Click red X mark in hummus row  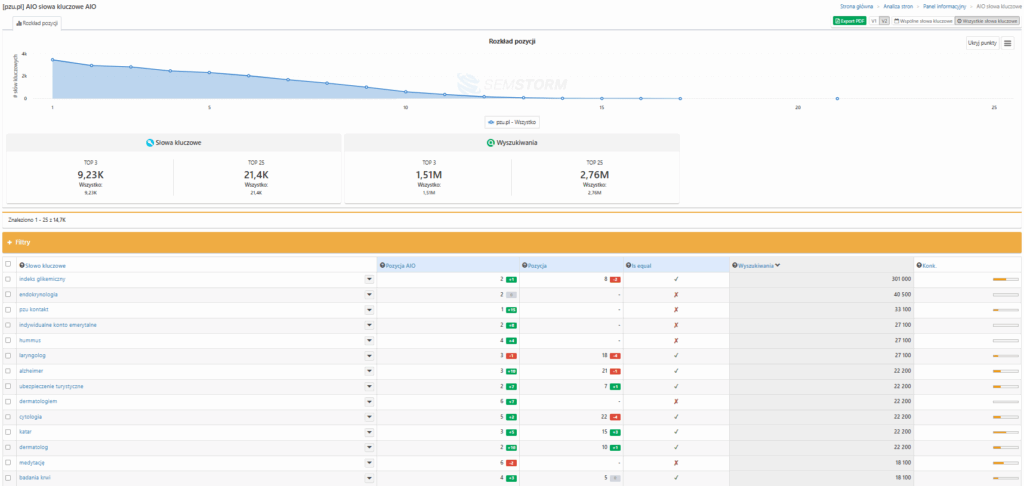[677, 340]
